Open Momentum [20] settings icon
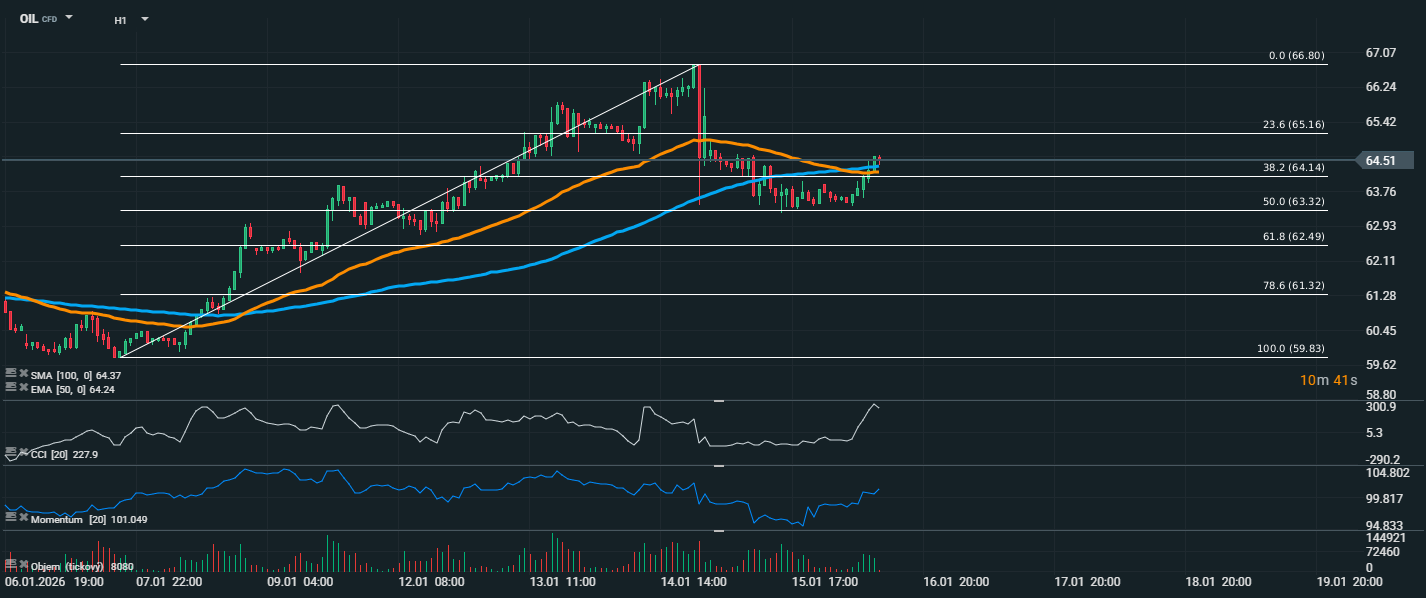Image resolution: width=1426 pixels, height=598 pixels. [x=11, y=518]
